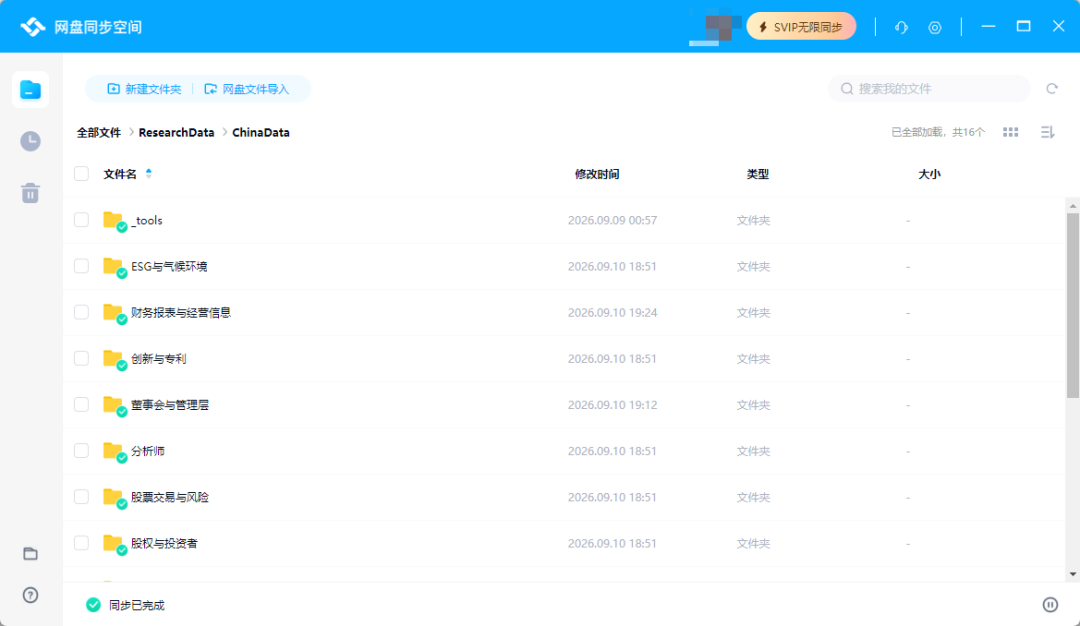Toggle the select-all checkbox in header

(x=81, y=174)
